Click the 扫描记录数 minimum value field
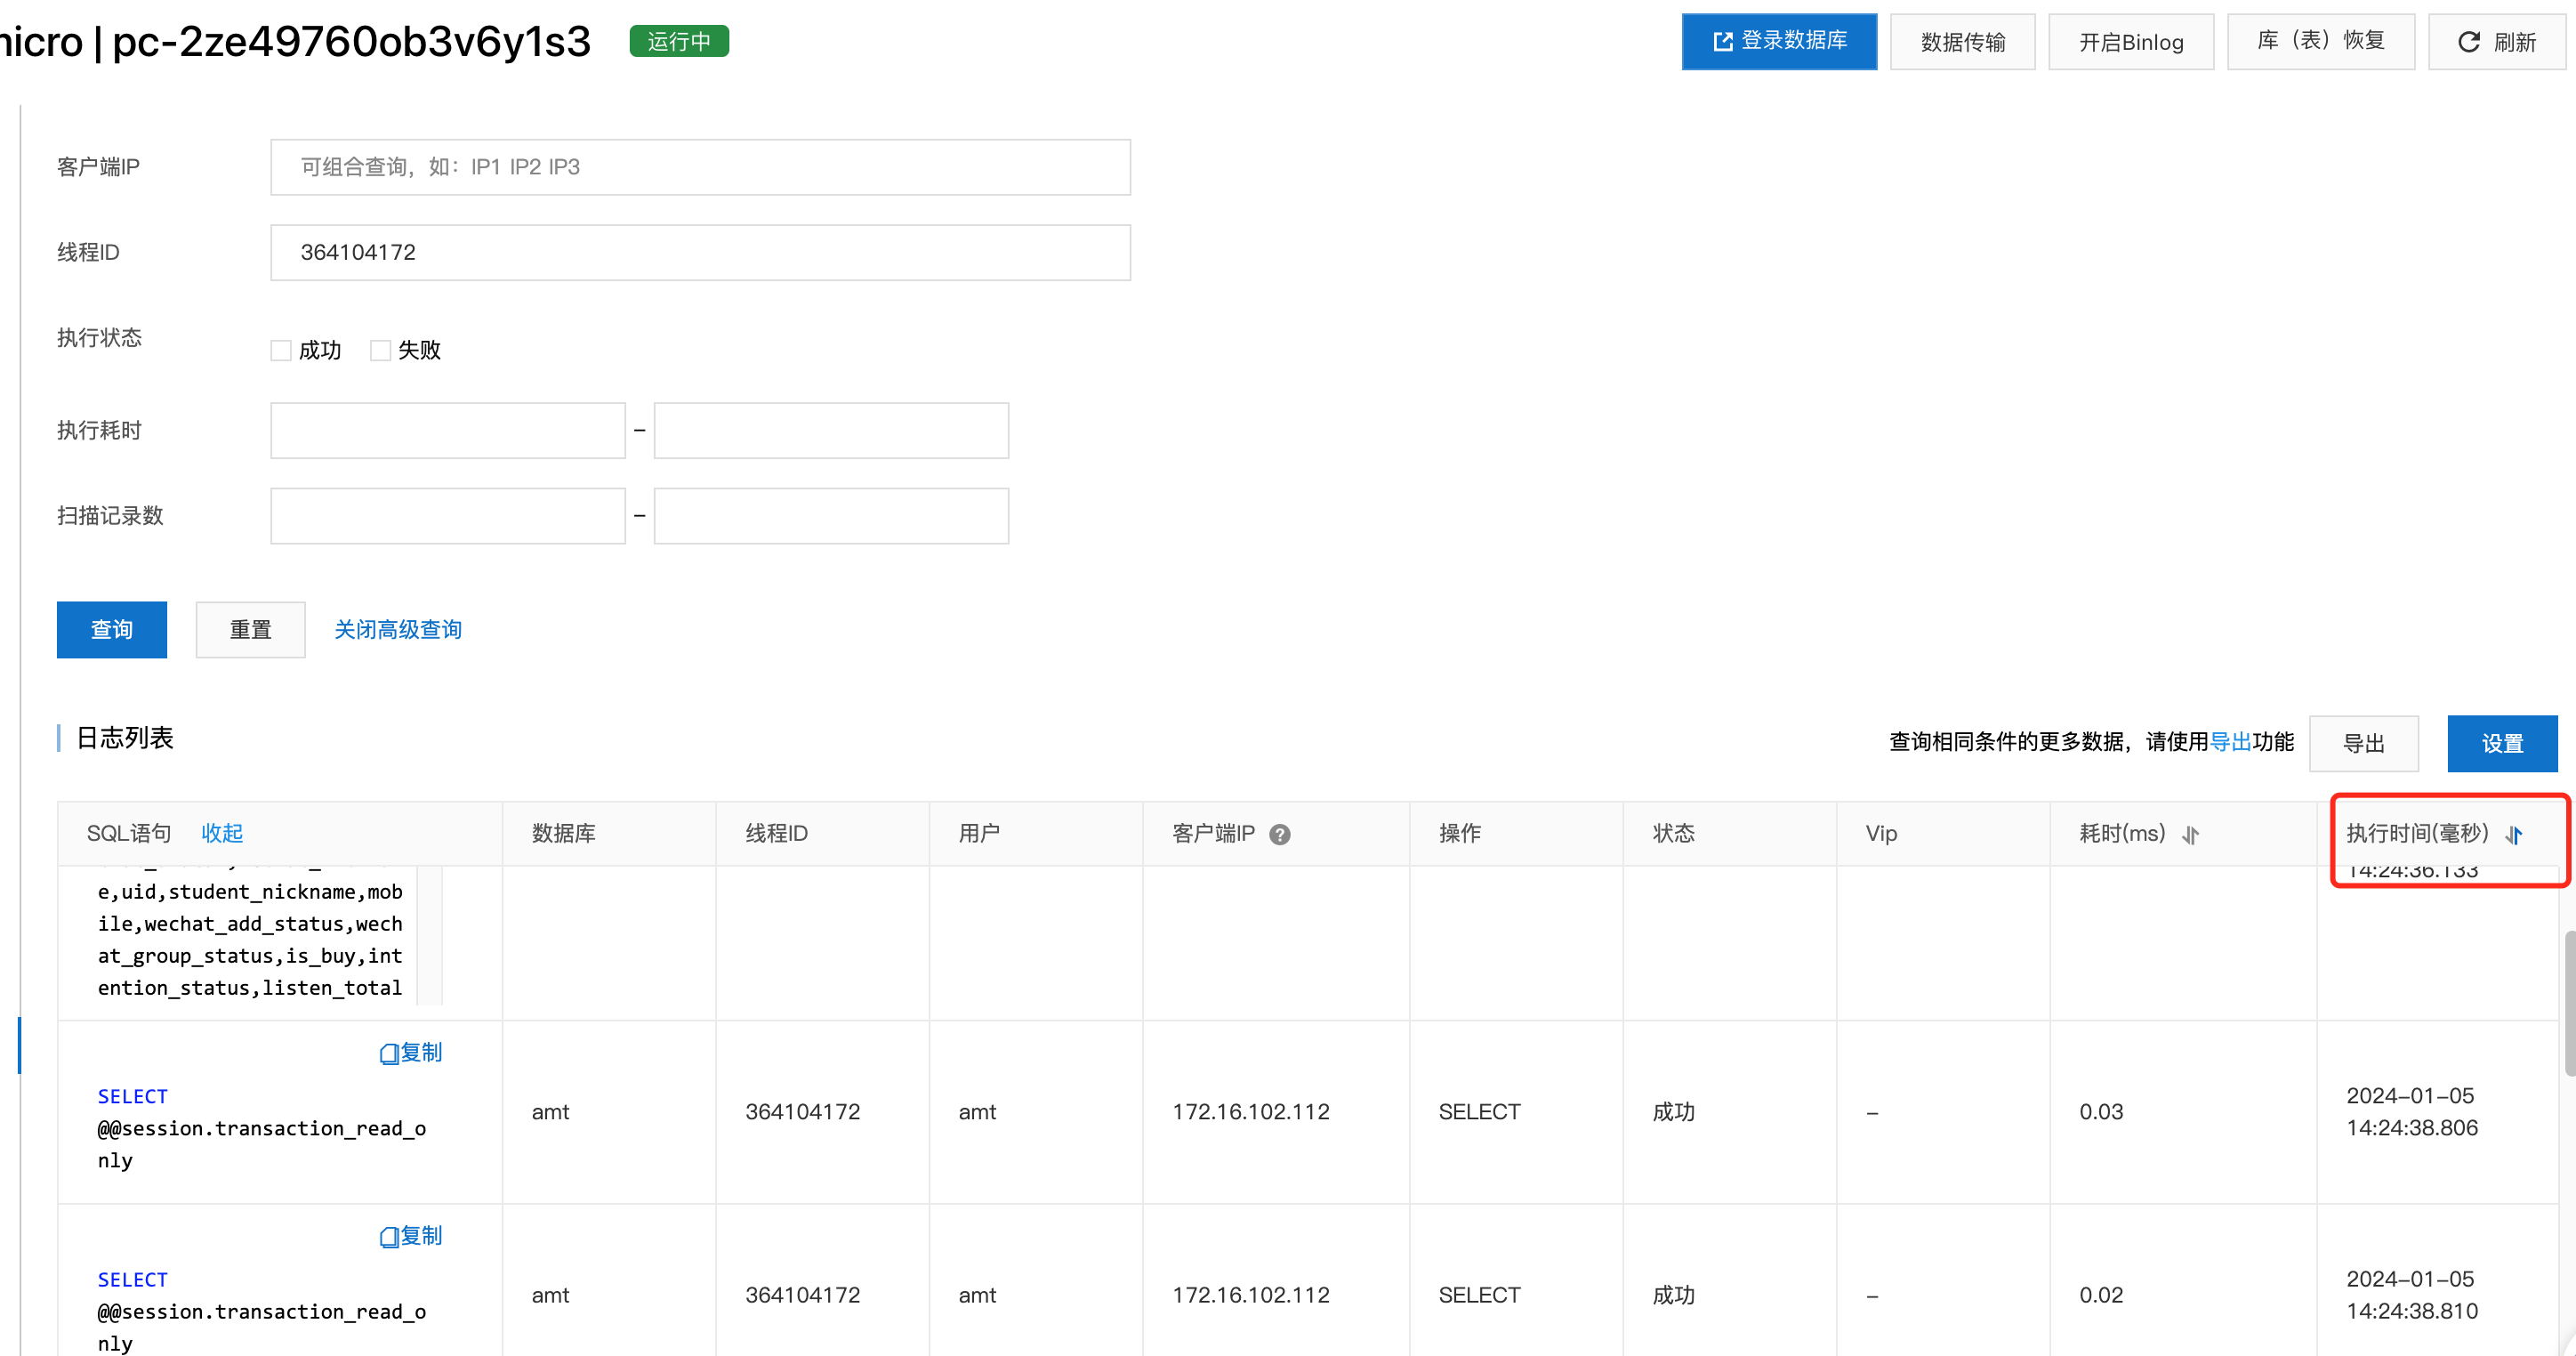Viewport: 2576px width, 1356px height. point(448,516)
